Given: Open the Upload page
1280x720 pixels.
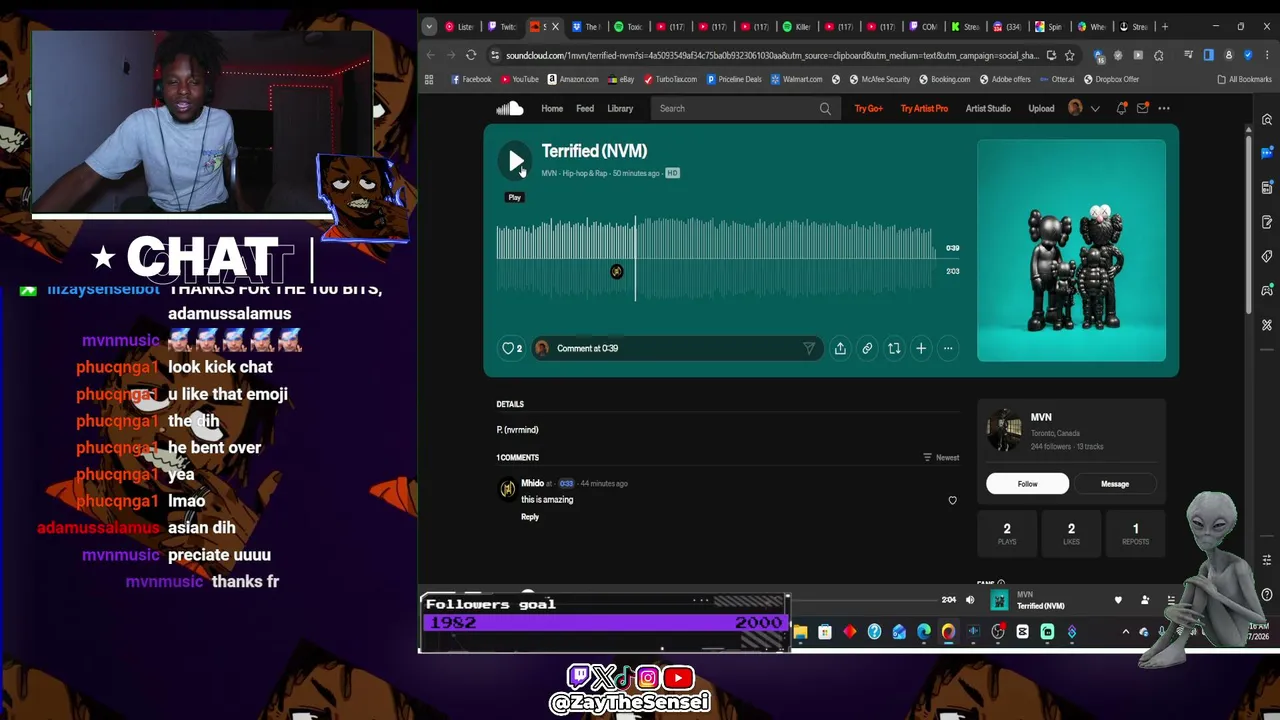Looking at the screenshot, I should (x=1041, y=108).
